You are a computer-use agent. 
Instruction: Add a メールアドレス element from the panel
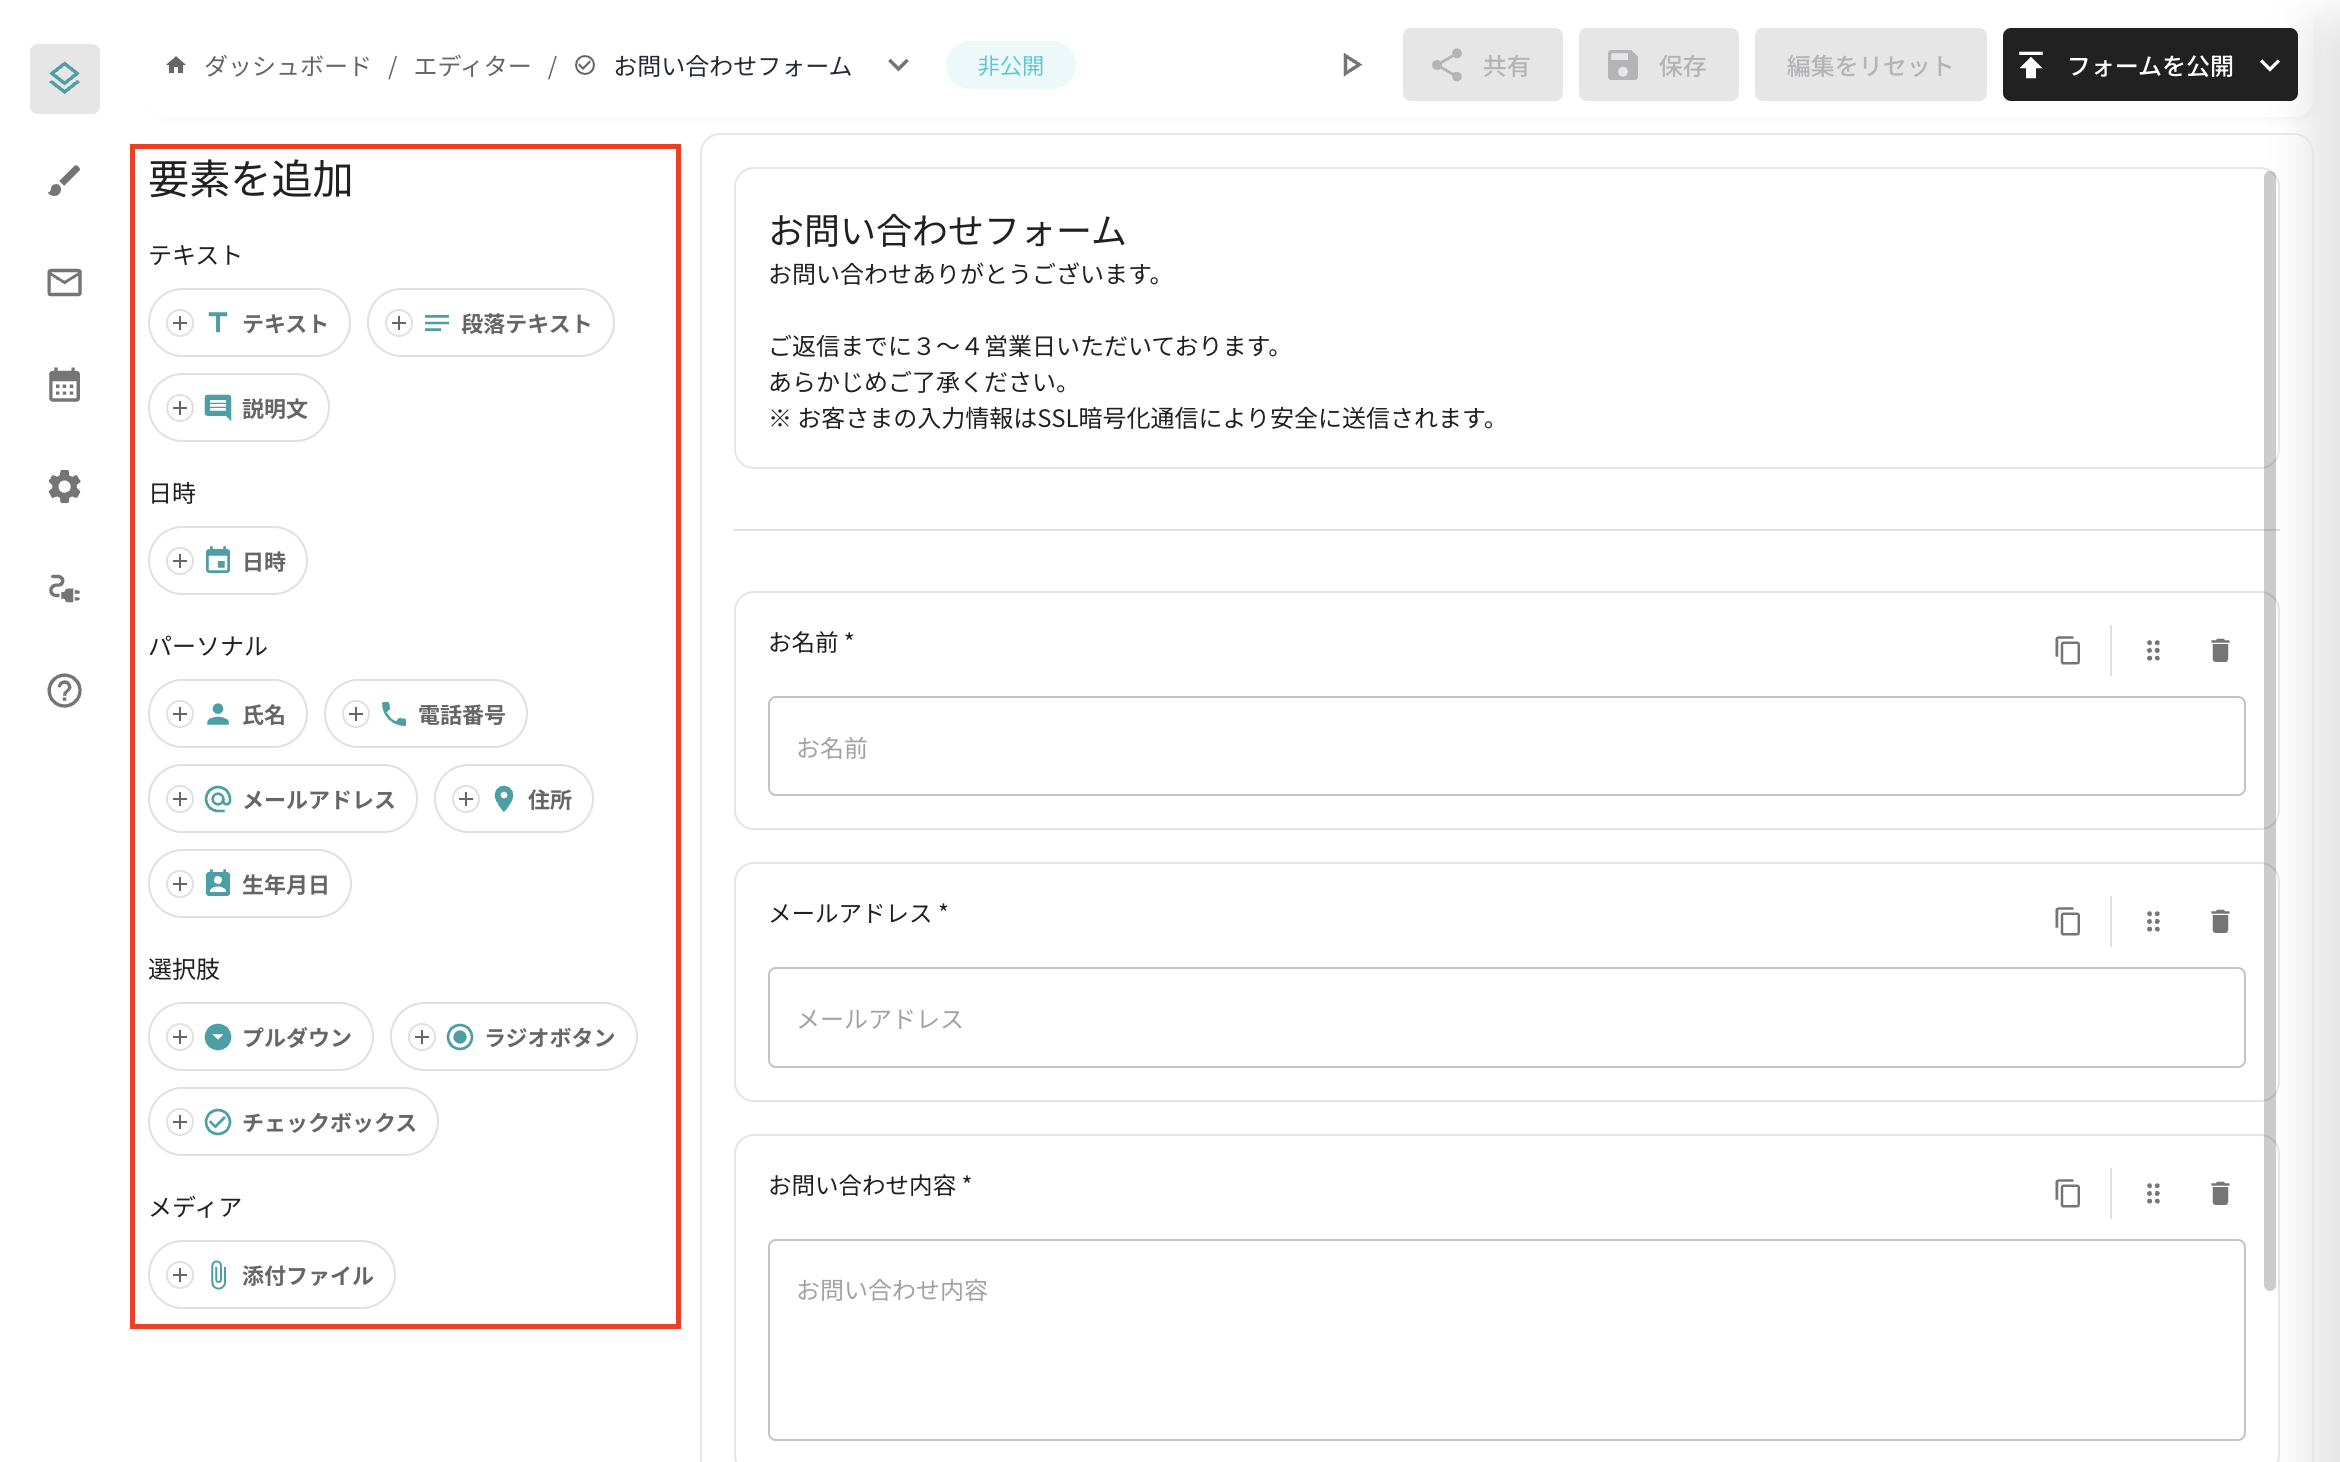click(x=282, y=799)
